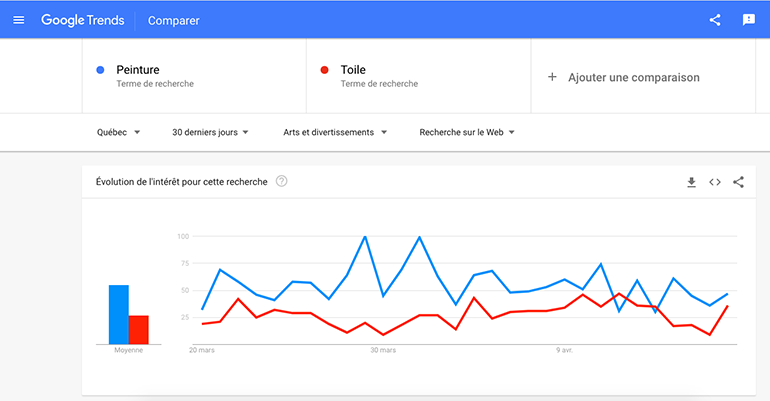Click the feedback icon in header
The image size is (770, 401).
(x=748, y=20)
